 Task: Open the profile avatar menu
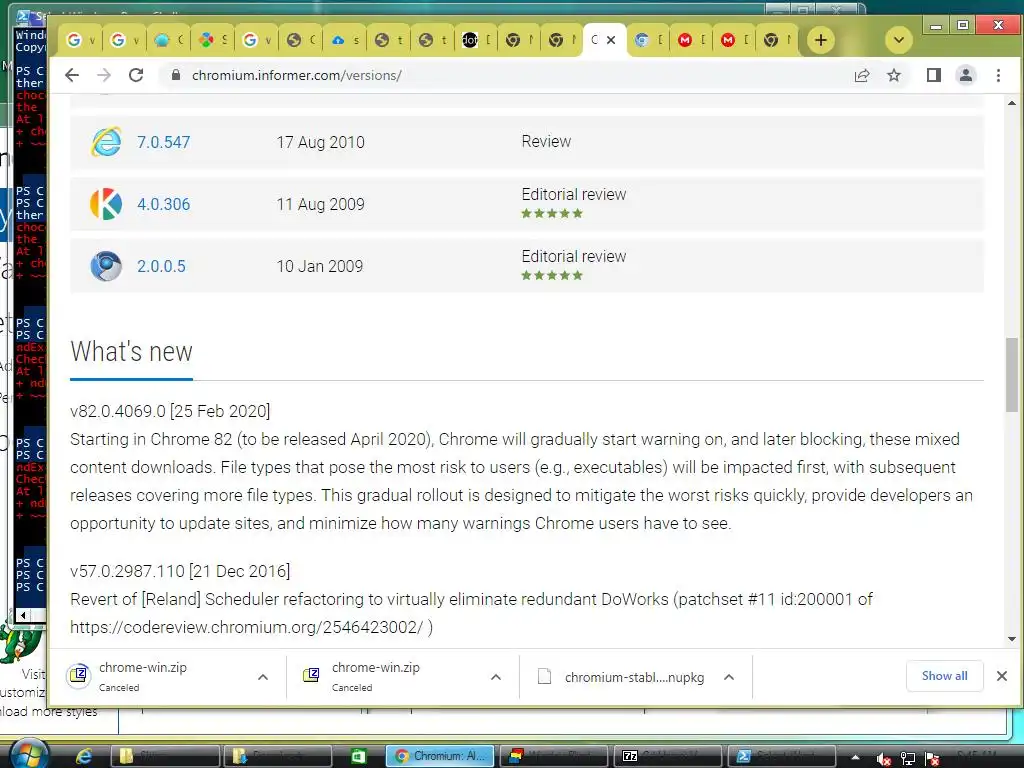[966, 75]
